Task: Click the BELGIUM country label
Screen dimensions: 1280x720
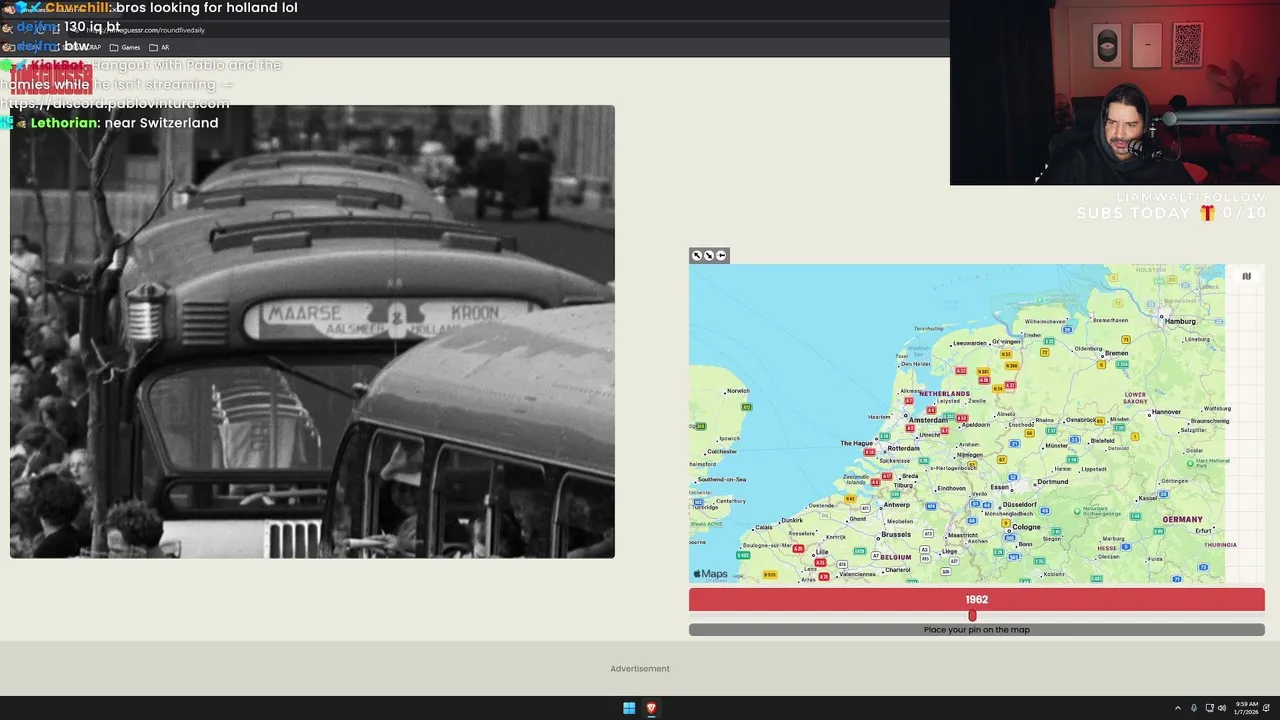Action: pyautogui.click(x=896, y=557)
